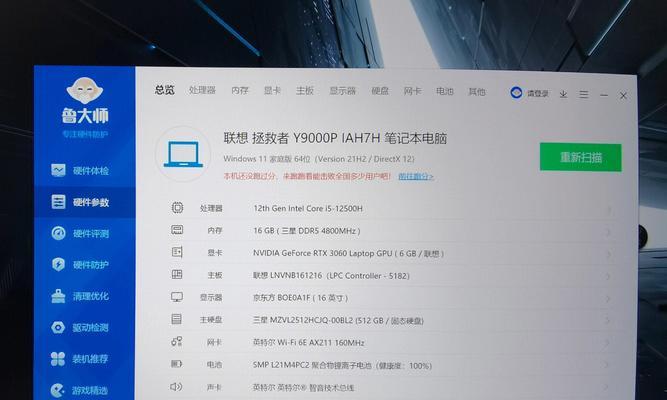Click the Windows 11 家庭版 64位 version text
Viewport: 667px width, 400px height.
319,159
